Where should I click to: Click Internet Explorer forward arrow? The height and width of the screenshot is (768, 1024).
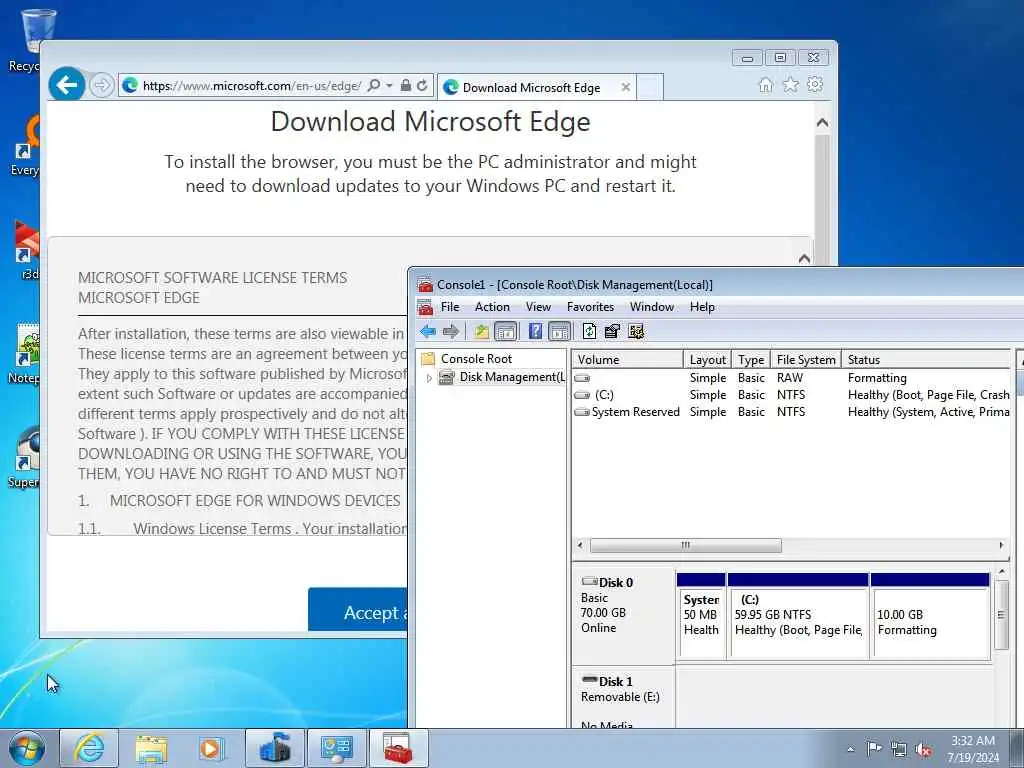click(x=101, y=86)
